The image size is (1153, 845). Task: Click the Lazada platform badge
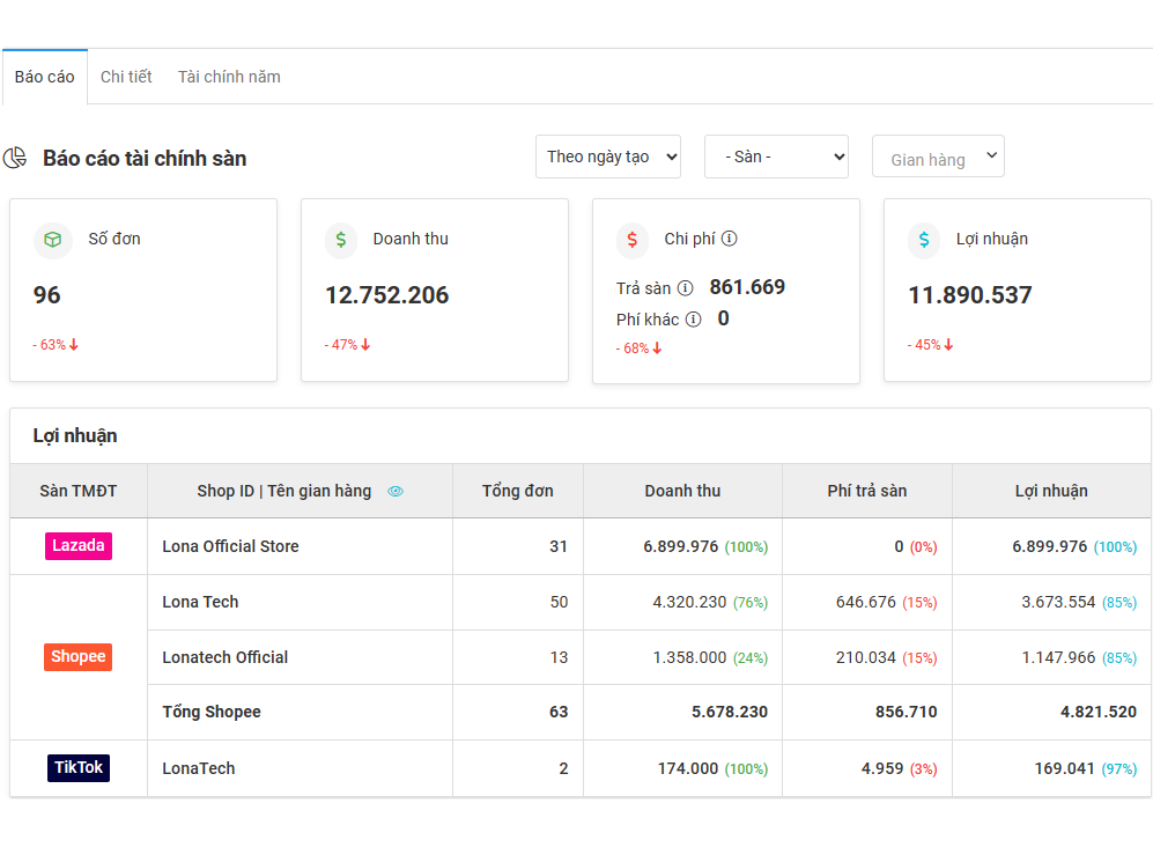pyautogui.click(x=78, y=546)
